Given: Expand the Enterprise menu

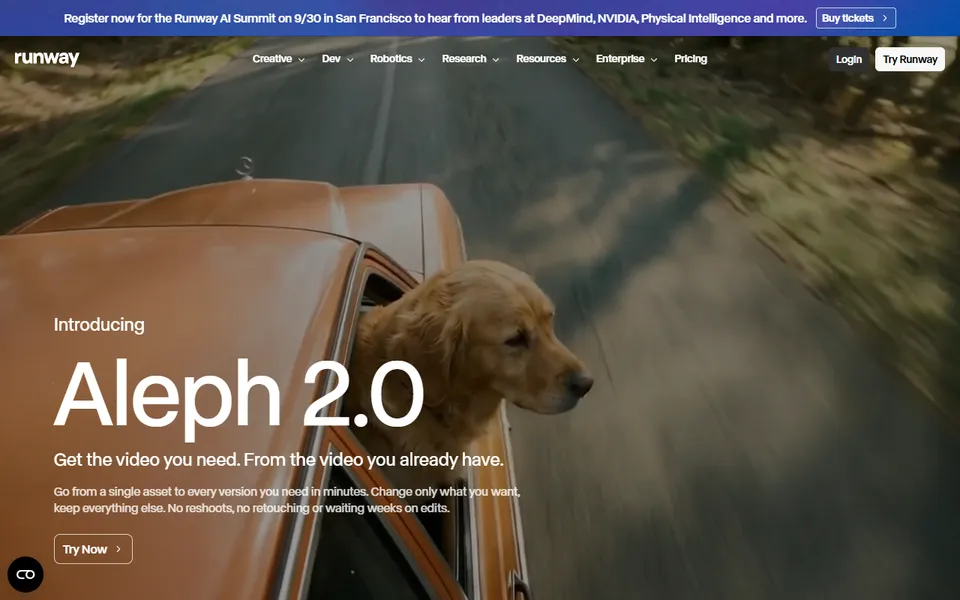Looking at the screenshot, I should point(626,59).
